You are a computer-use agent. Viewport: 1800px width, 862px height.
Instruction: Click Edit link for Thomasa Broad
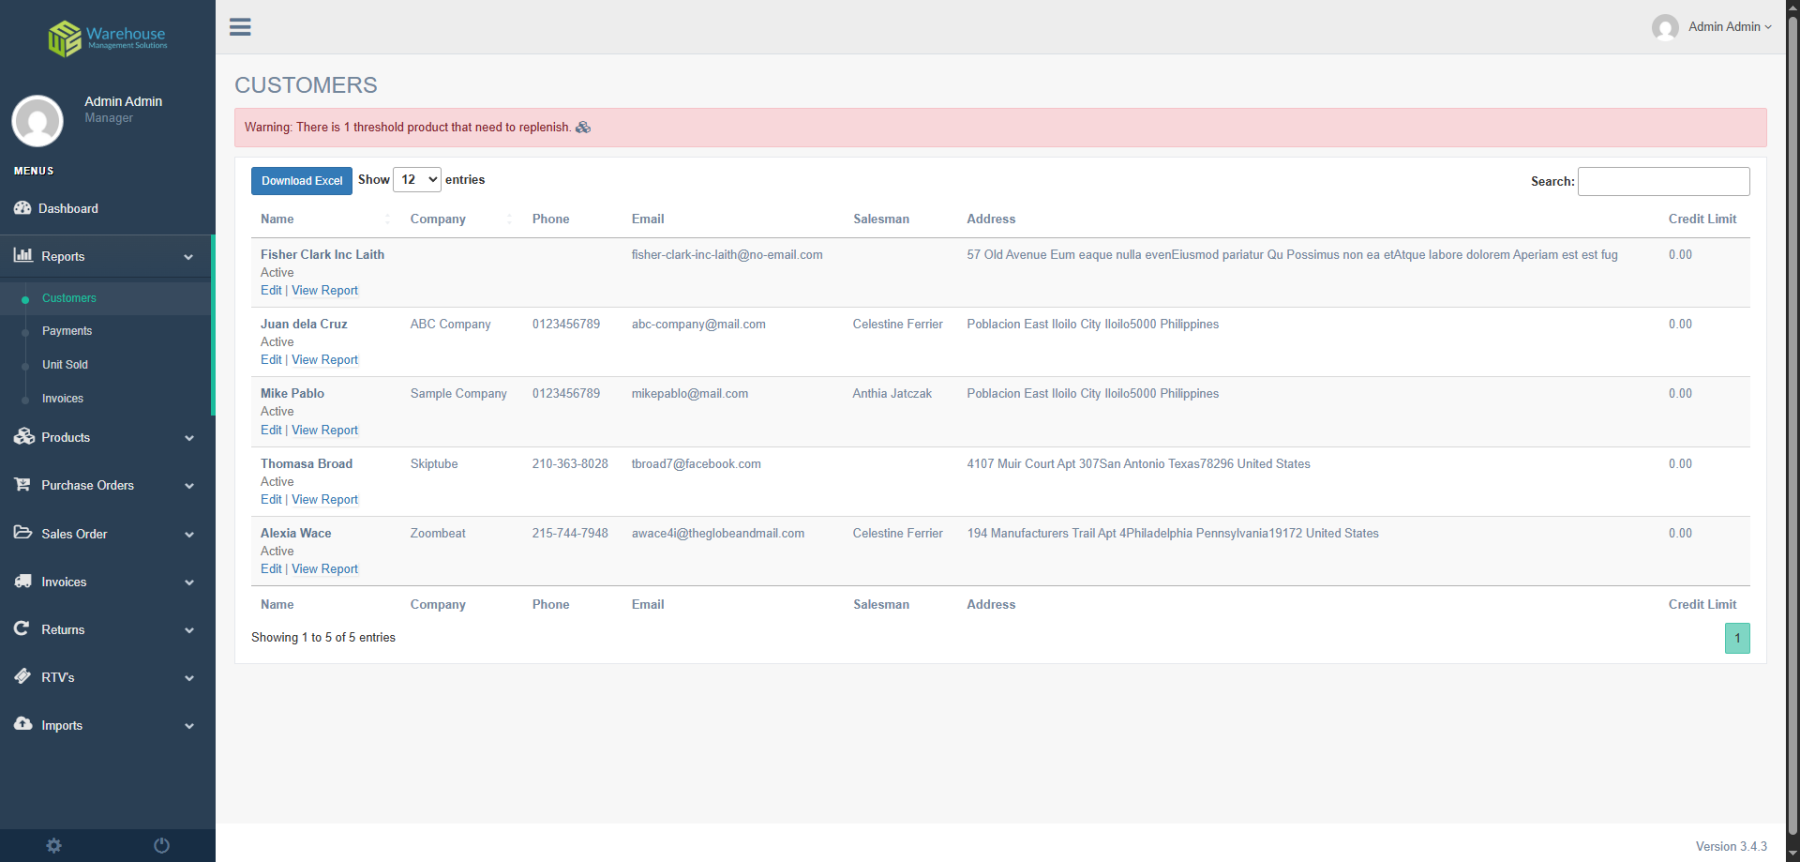(271, 499)
